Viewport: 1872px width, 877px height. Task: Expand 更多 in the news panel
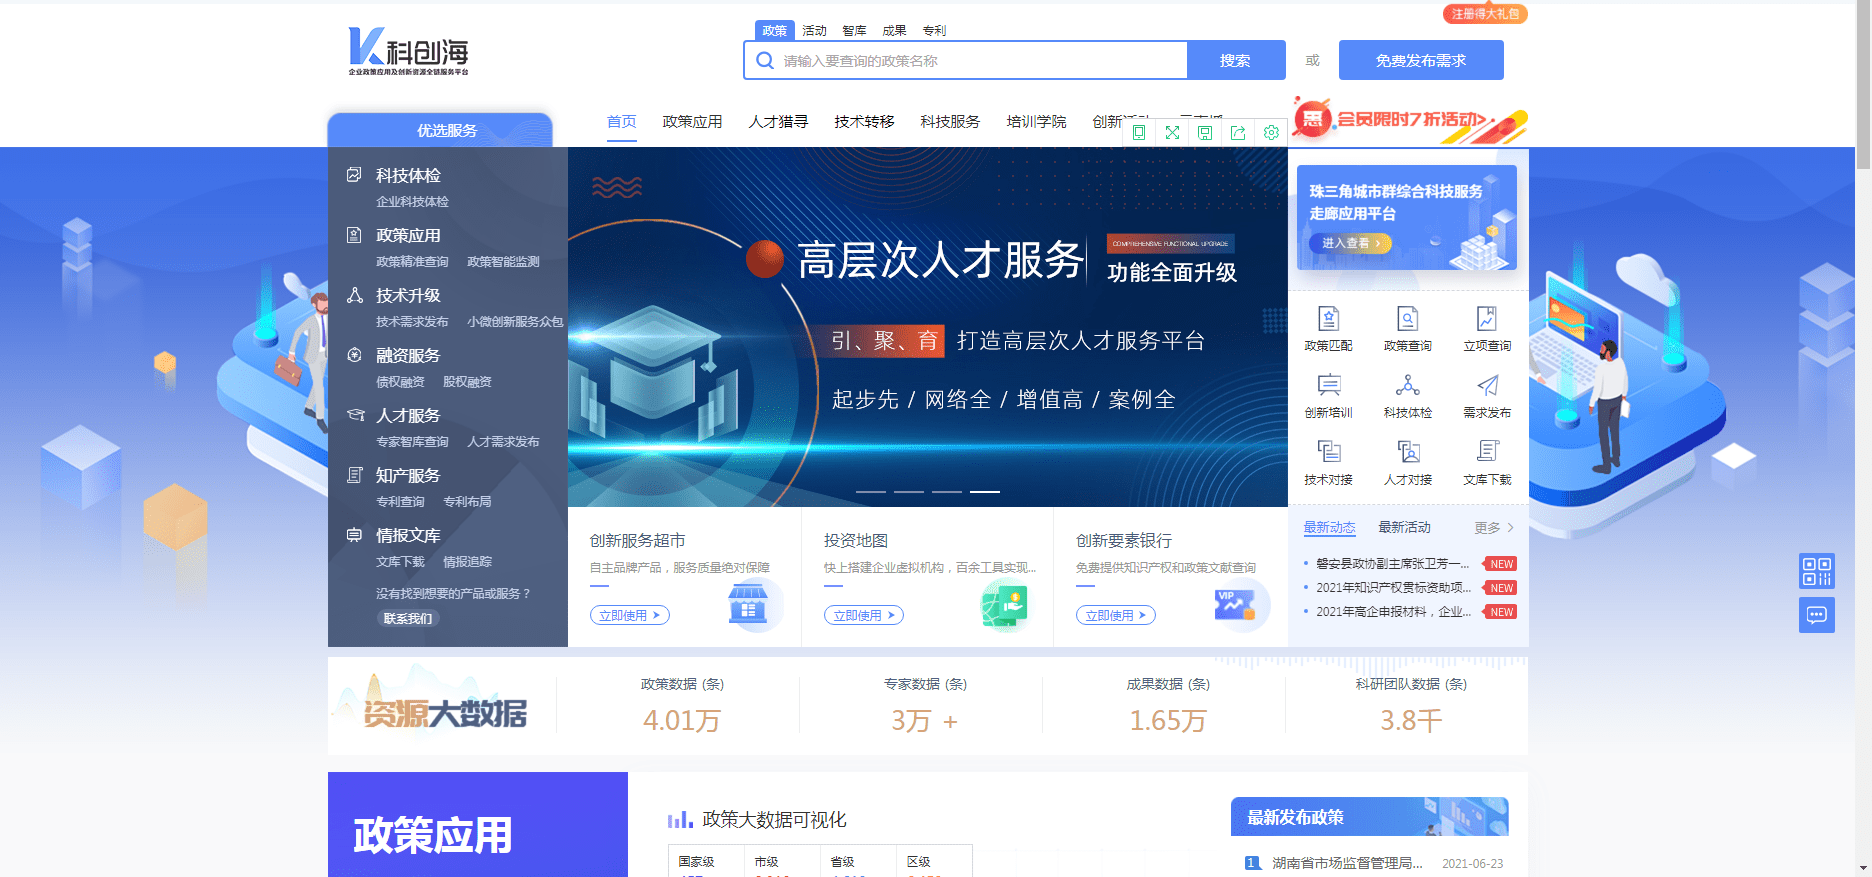(1494, 528)
